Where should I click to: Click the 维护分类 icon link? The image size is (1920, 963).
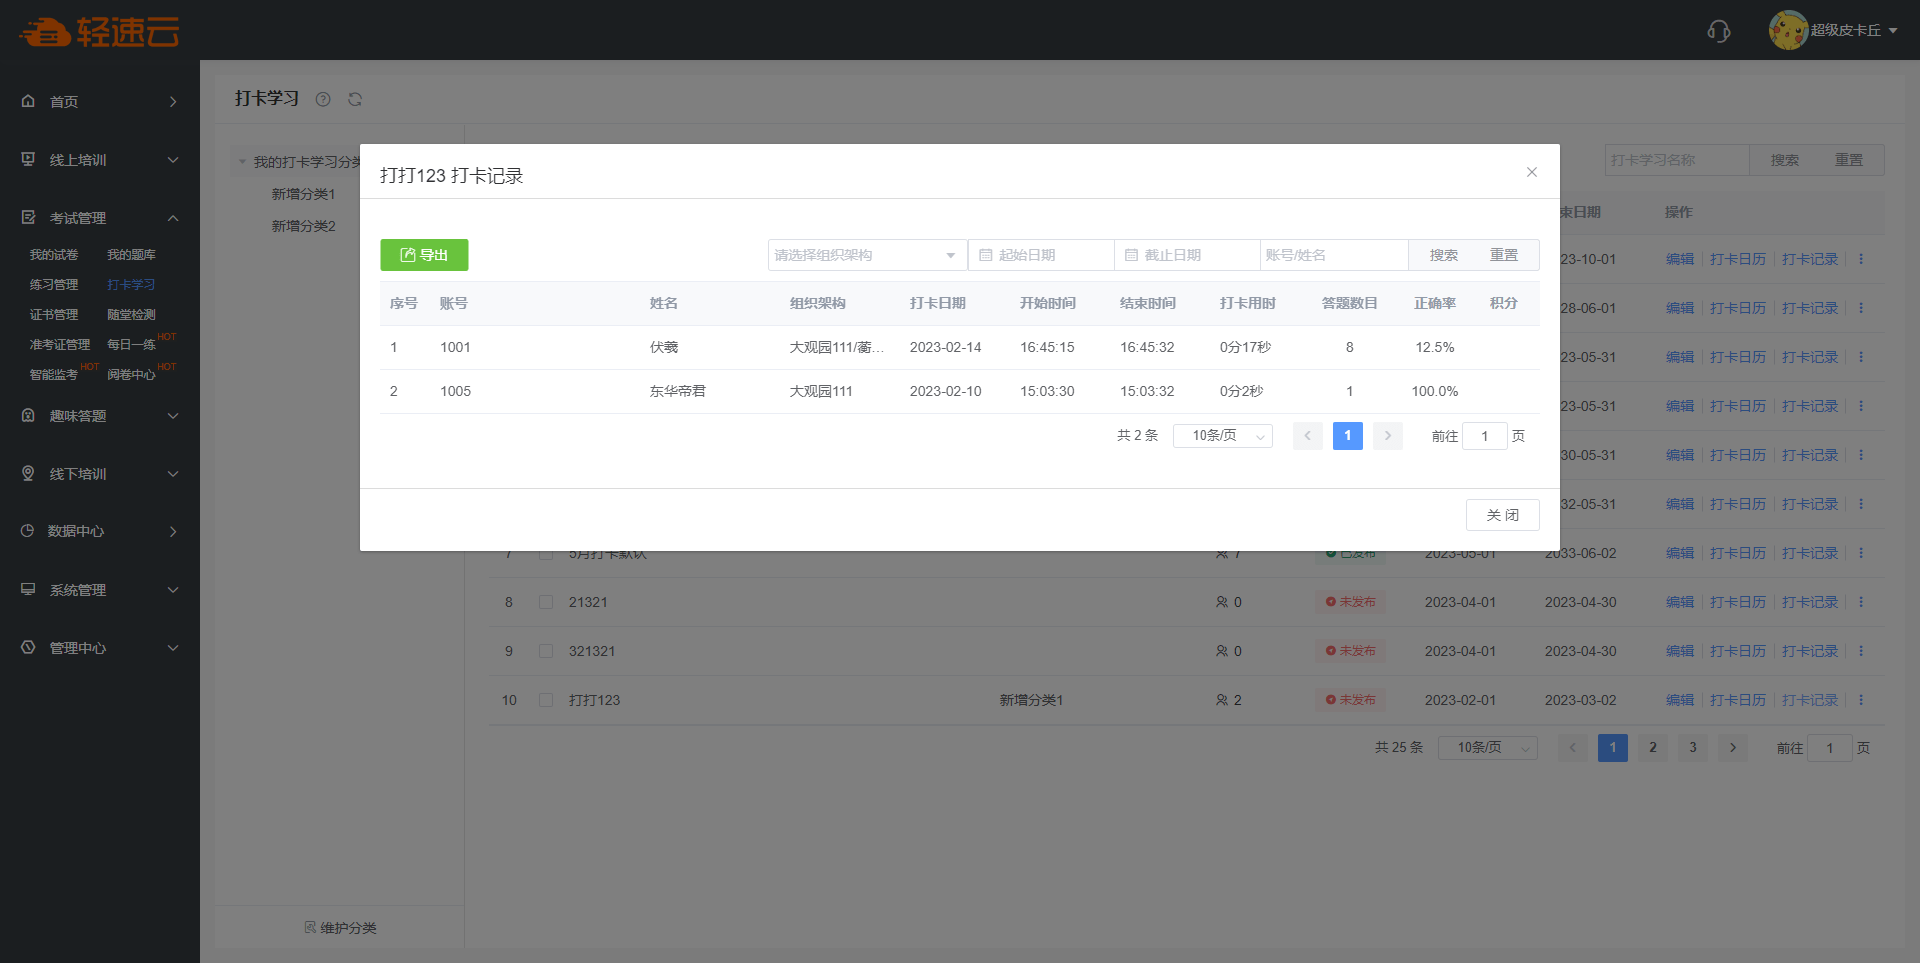point(340,928)
